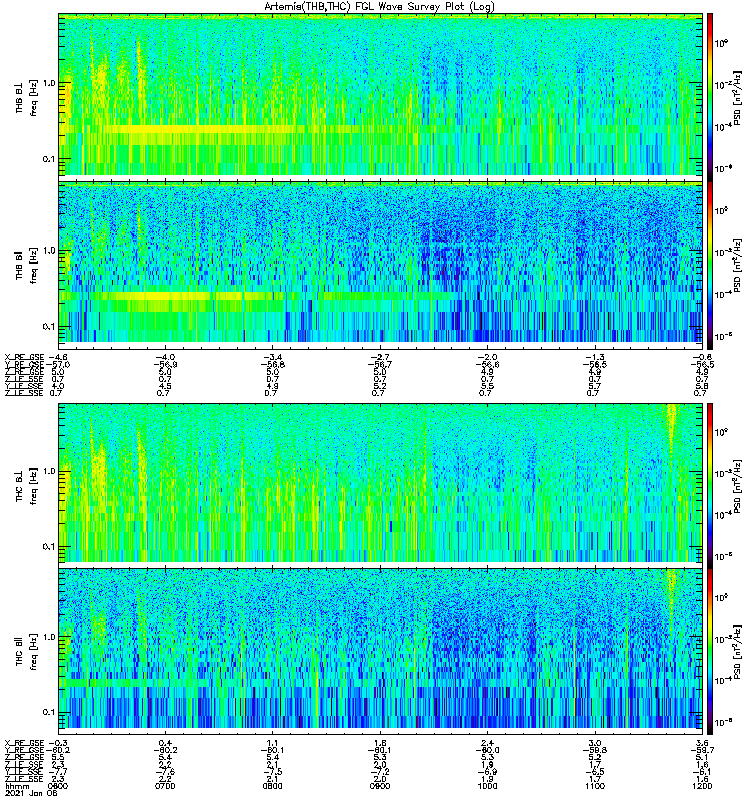Click the THC X_RE_GSE value 1.1
The width and height of the screenshot is (750, 800).
click(272, 743)
